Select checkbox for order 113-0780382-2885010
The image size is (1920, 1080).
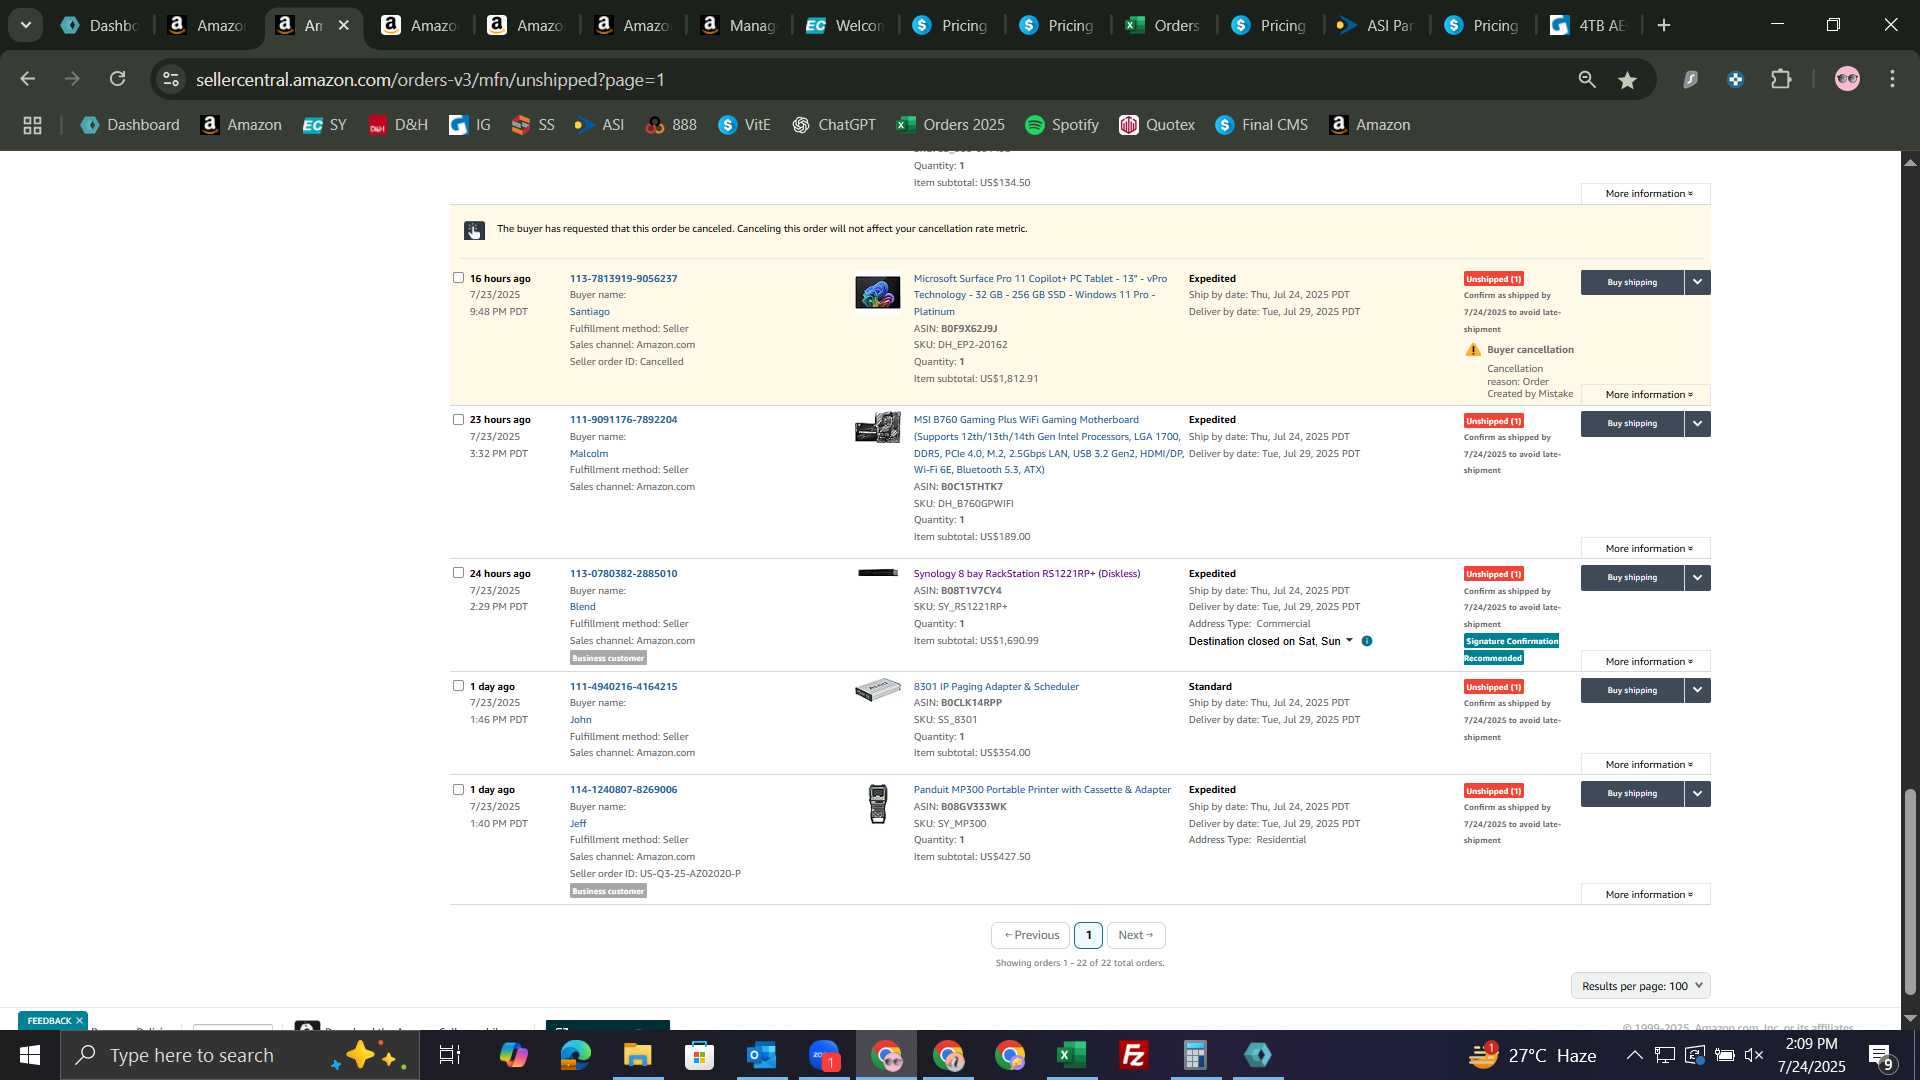(458, 573)
